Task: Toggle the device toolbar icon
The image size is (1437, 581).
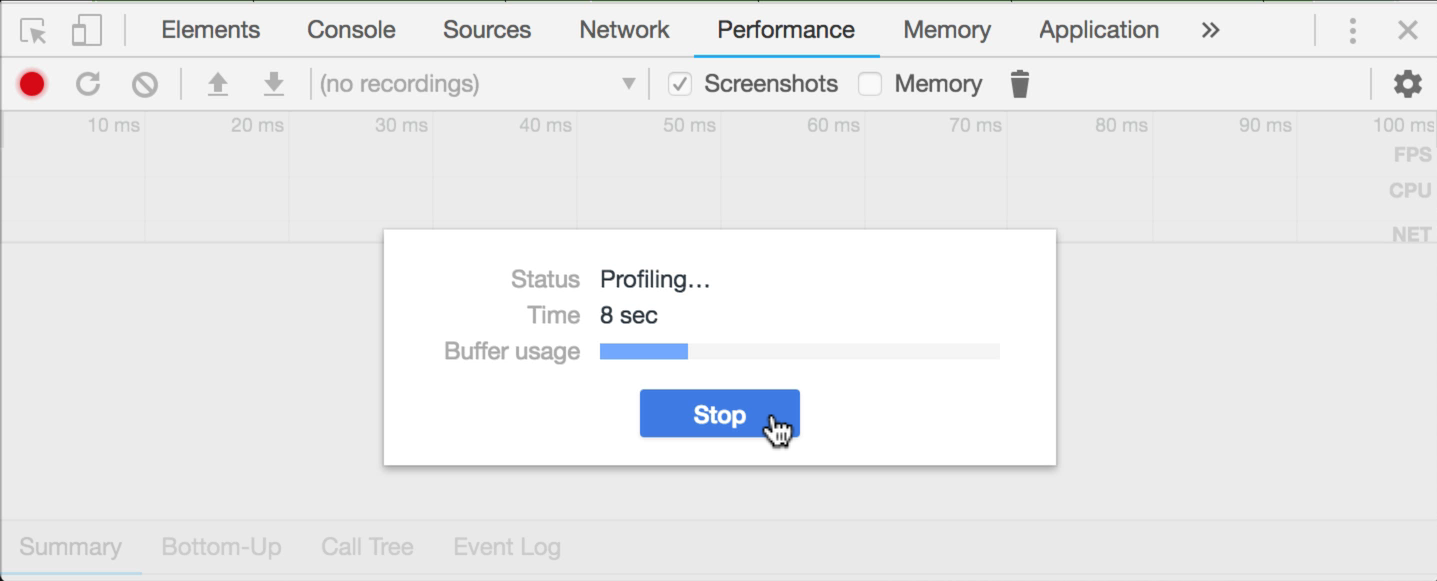Action: 86,29
